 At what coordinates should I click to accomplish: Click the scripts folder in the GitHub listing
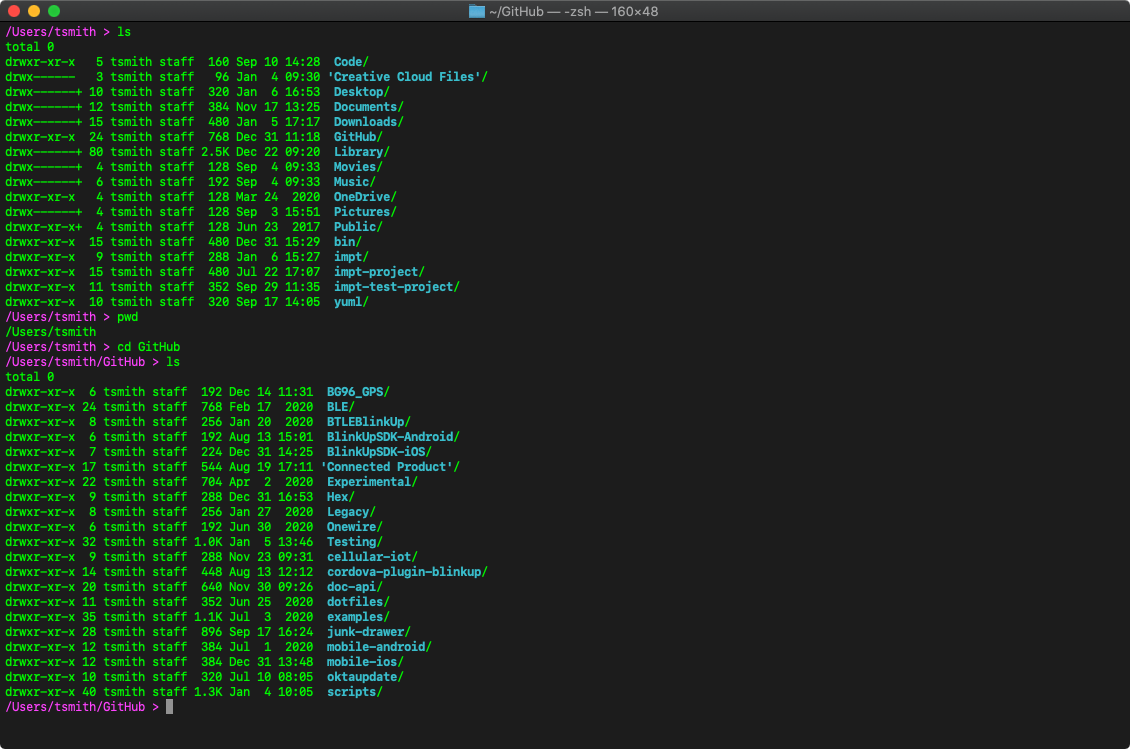pos(352,691)
